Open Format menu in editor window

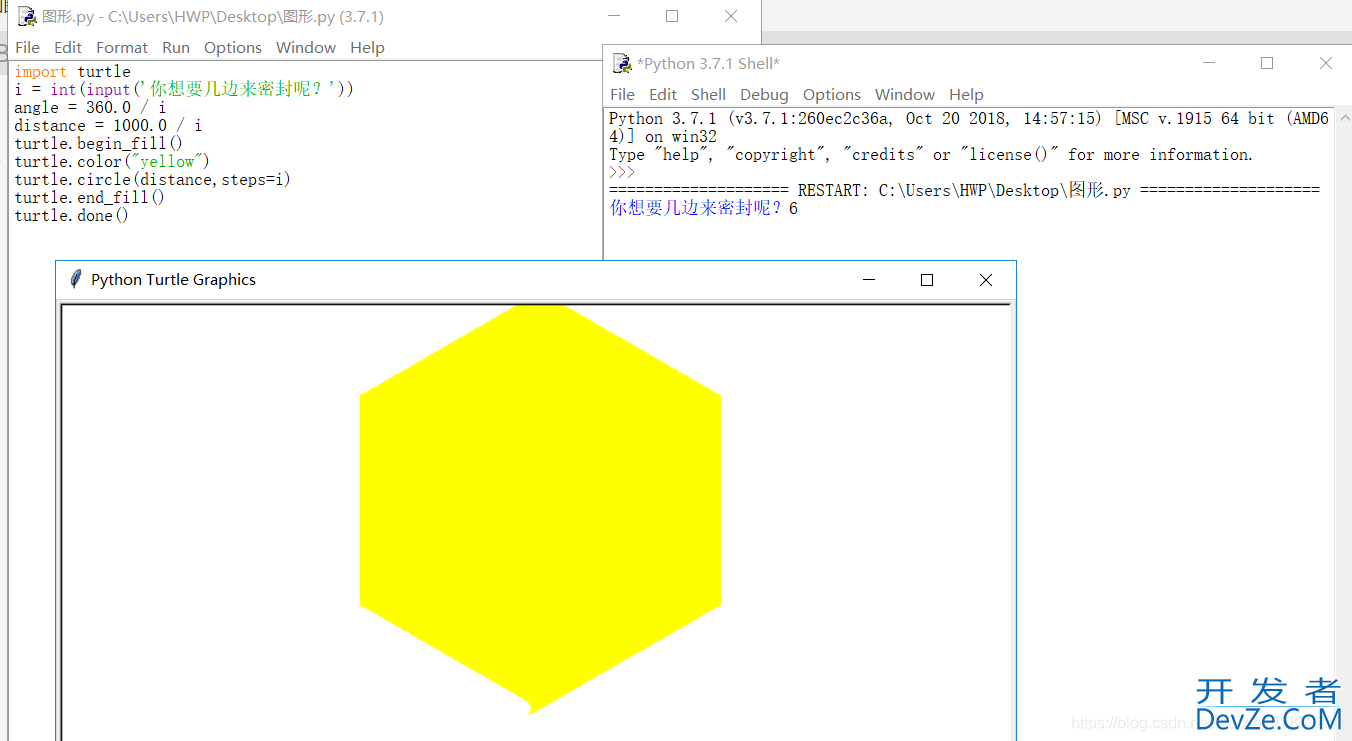click(x=122, y=47)
